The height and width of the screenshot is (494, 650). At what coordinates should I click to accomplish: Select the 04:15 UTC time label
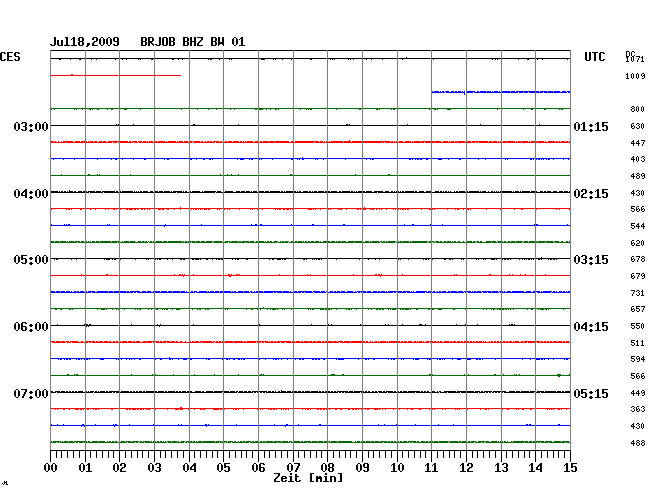591,327
